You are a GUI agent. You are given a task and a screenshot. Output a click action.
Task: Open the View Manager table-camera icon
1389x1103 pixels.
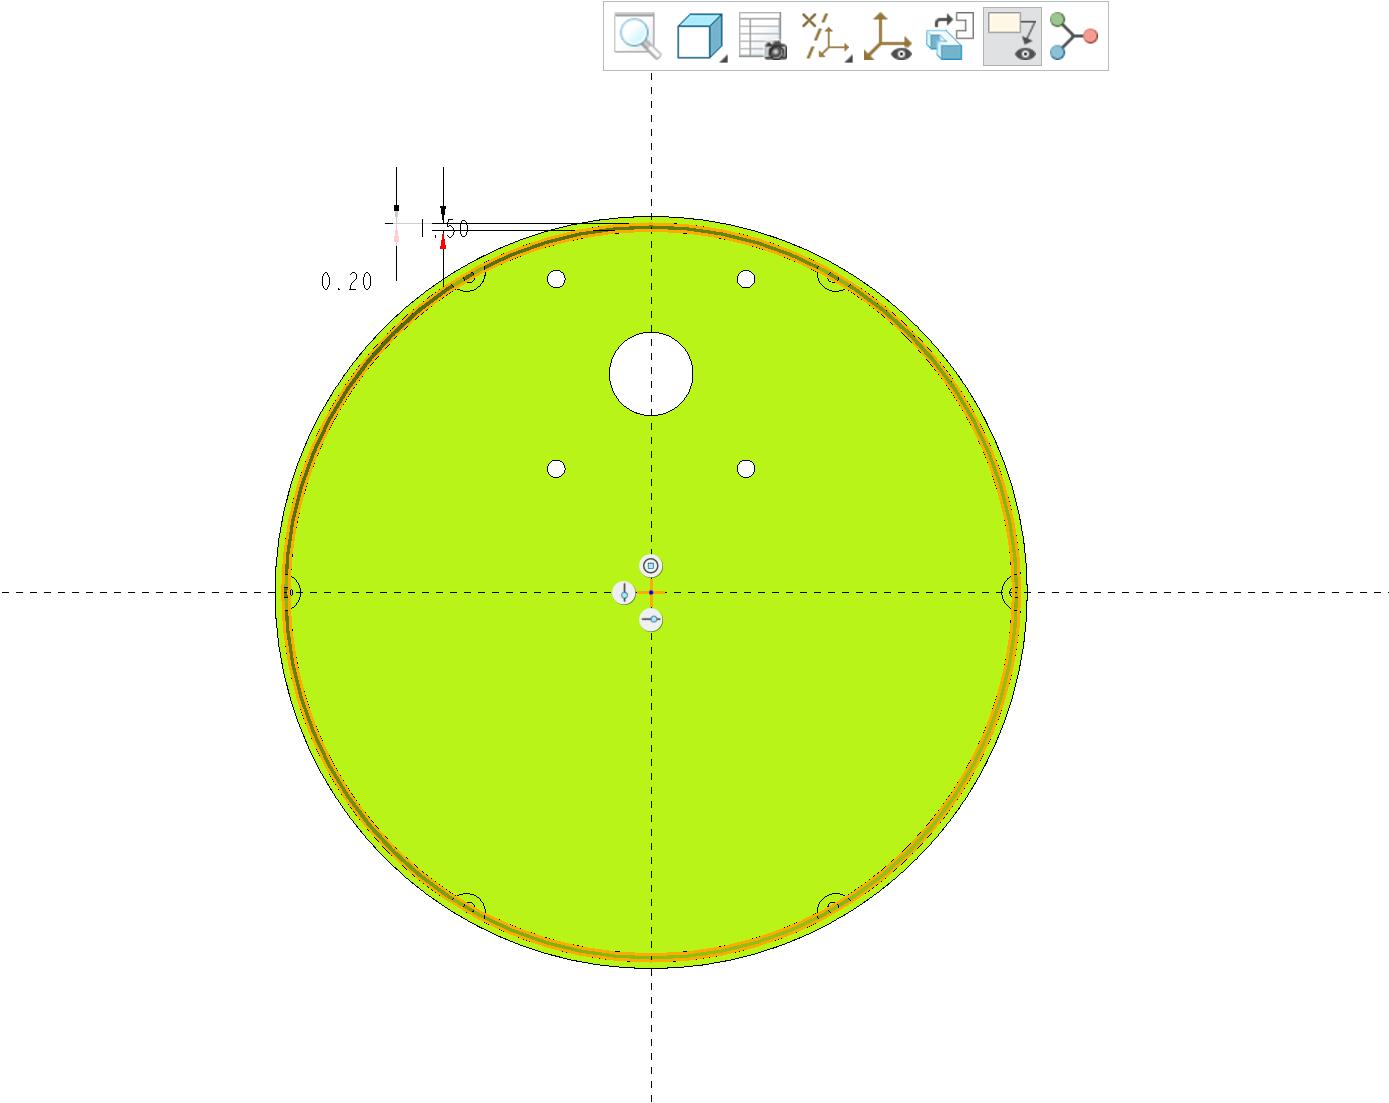point(762,36)
